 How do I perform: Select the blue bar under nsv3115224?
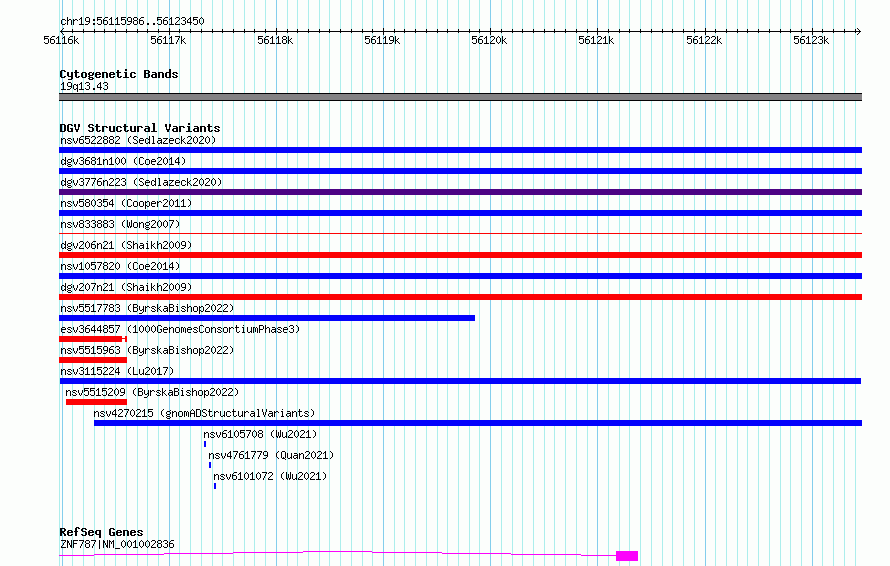click(x=460, y=381)
